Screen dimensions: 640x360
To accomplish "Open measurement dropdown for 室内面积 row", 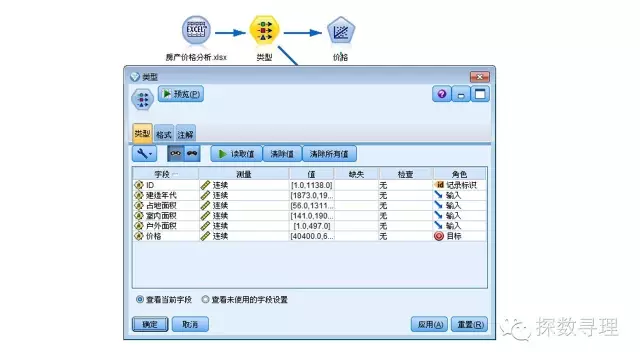I will (x=244, y=216).
